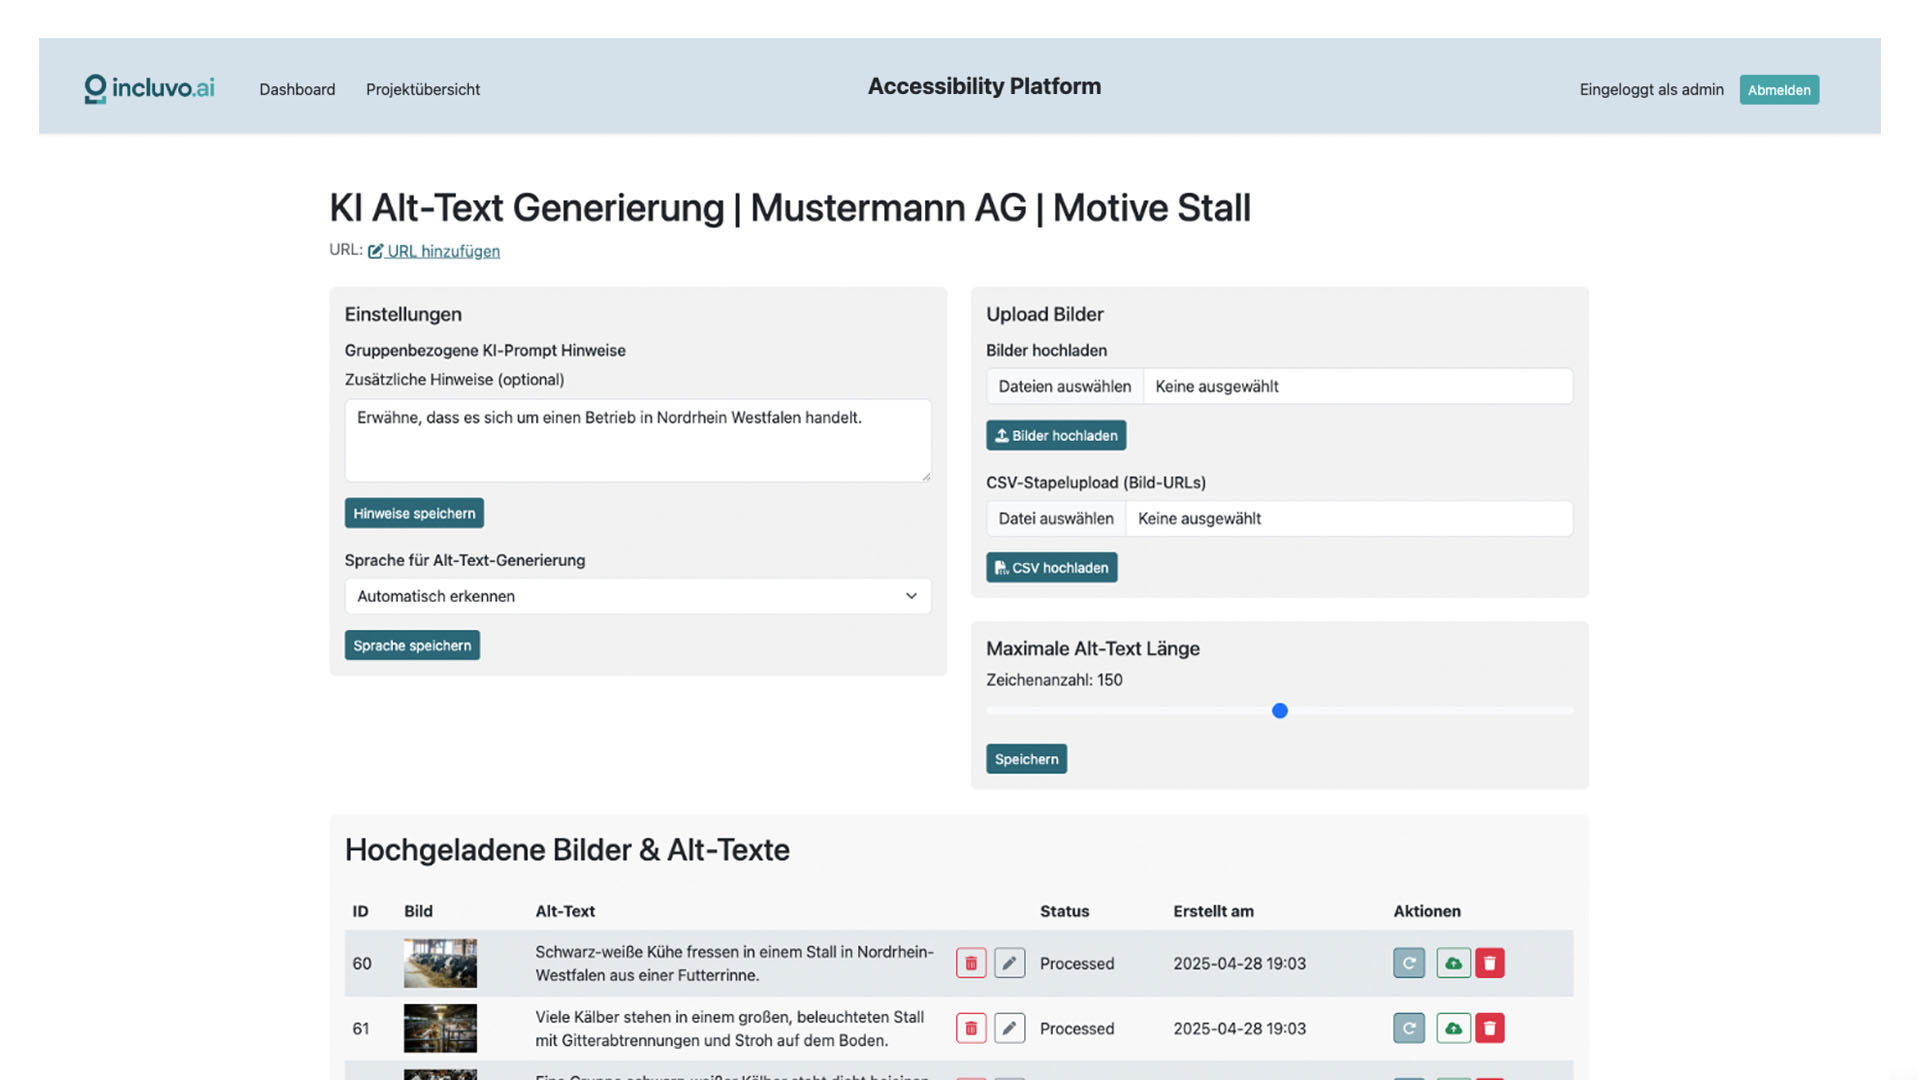Image resolution: width=1920 pixels, height=1080 pixels.
Task: Open the URL hinzufügen link
Action: click(441, 250)
